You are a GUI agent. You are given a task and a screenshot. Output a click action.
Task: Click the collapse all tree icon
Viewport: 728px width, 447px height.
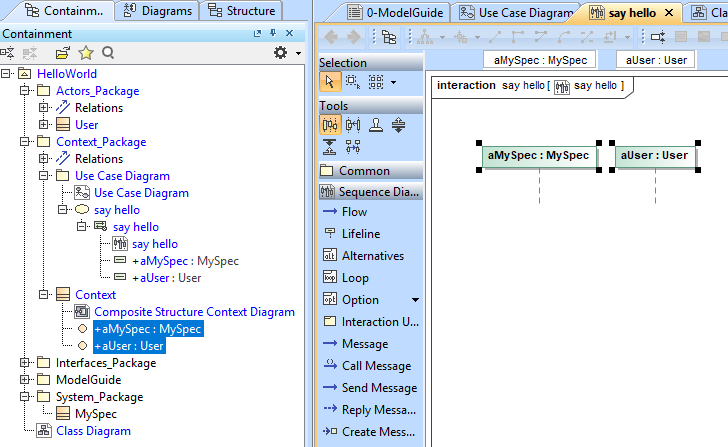(7, 53)
